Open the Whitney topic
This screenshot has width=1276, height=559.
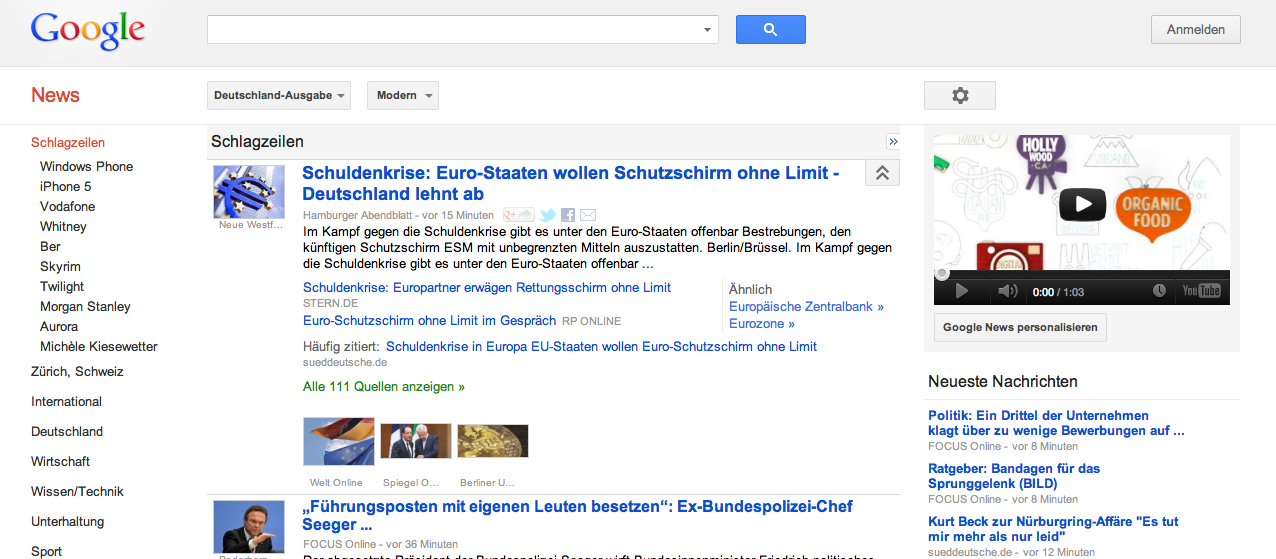click(x=63, y=227)
